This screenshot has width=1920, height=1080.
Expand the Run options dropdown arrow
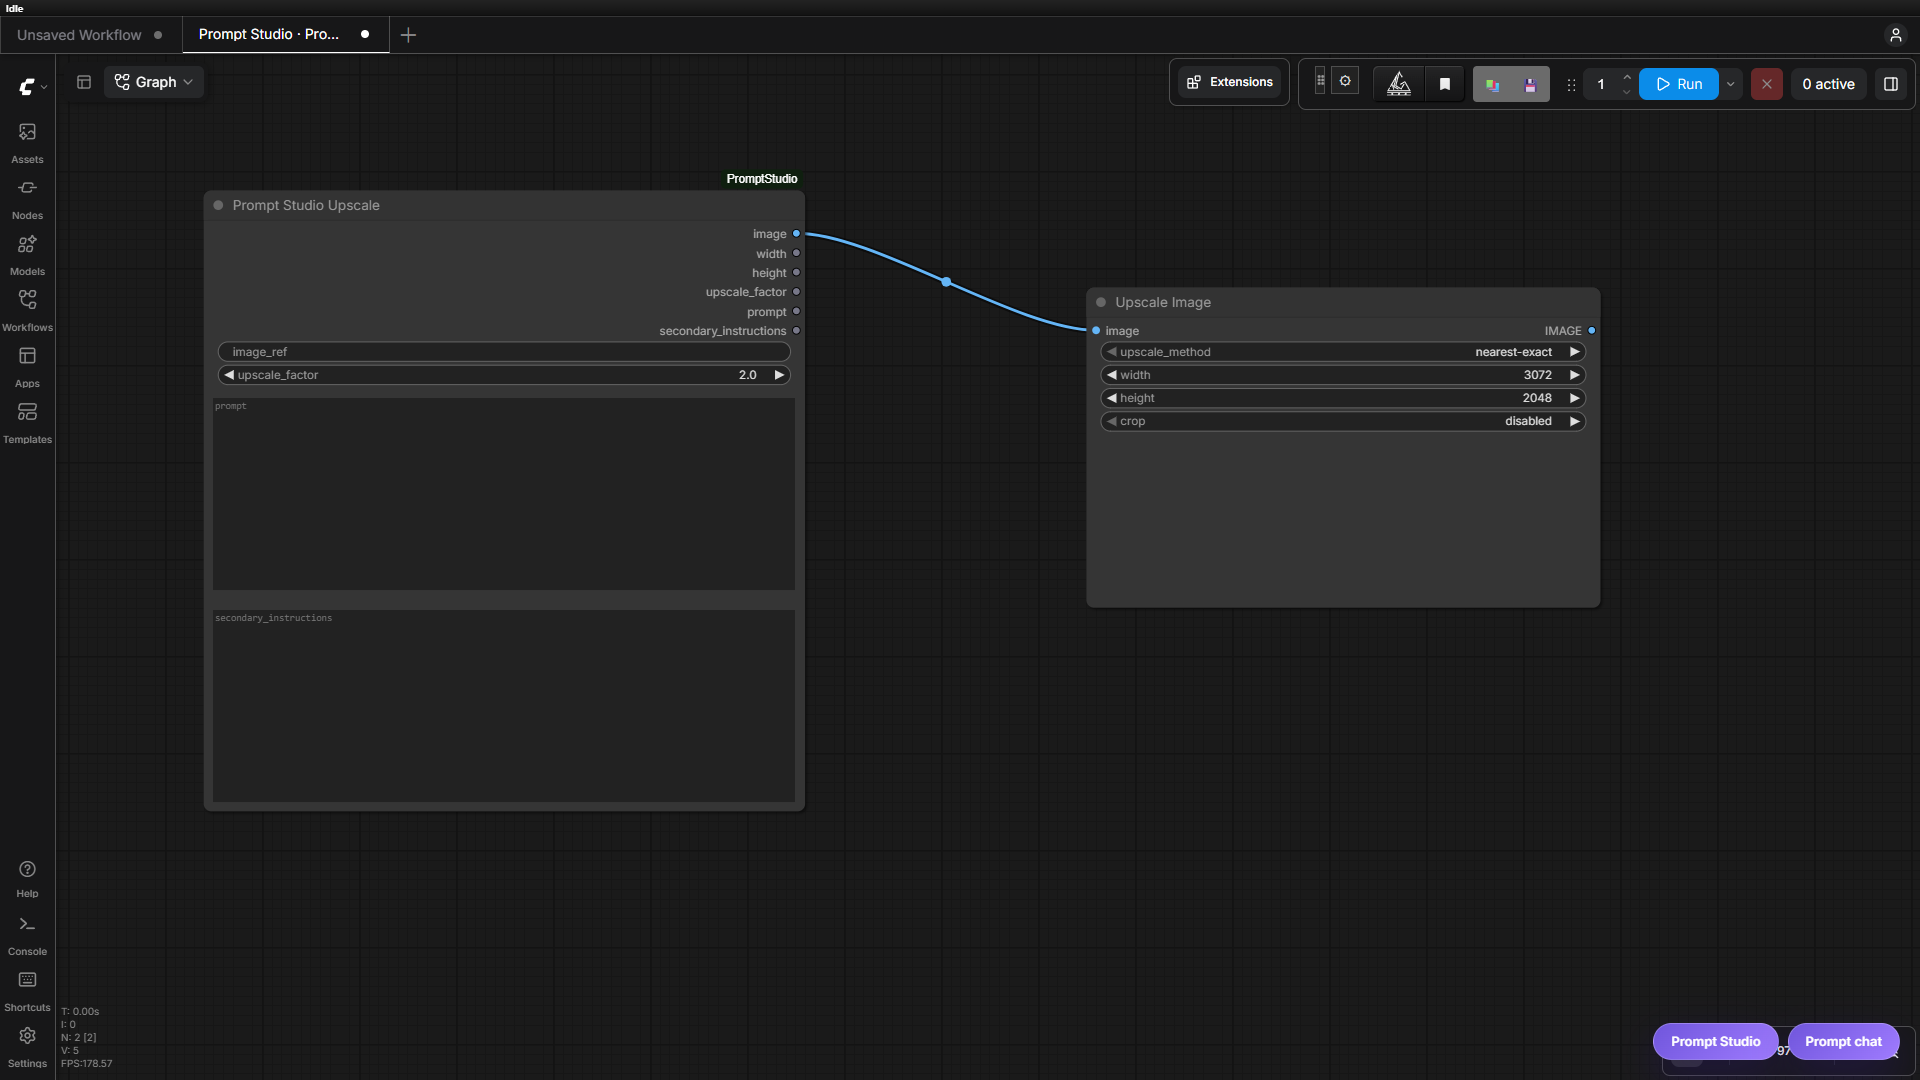[1731, 84]
